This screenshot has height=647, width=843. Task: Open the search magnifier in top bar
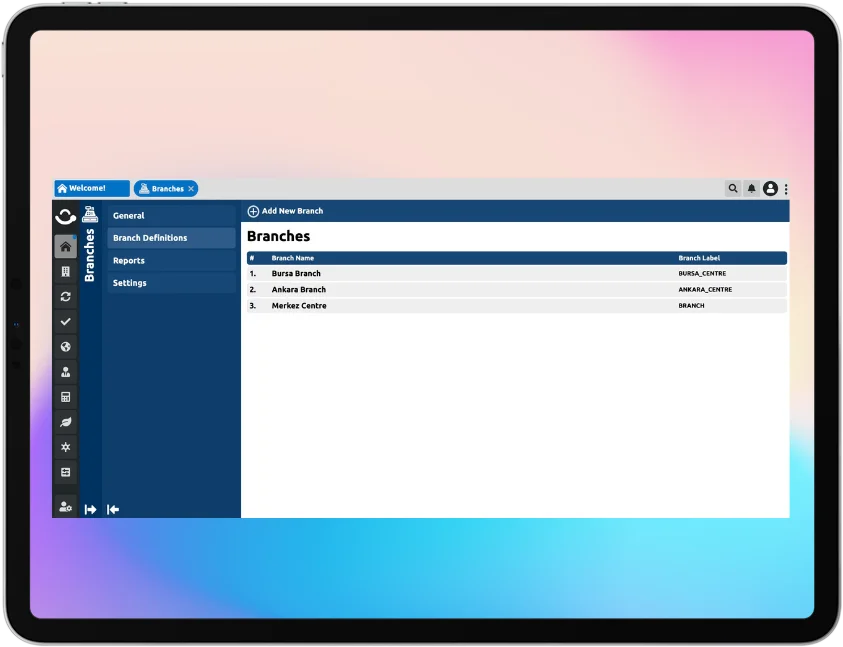pyautogui.click(x=733, y=188)
